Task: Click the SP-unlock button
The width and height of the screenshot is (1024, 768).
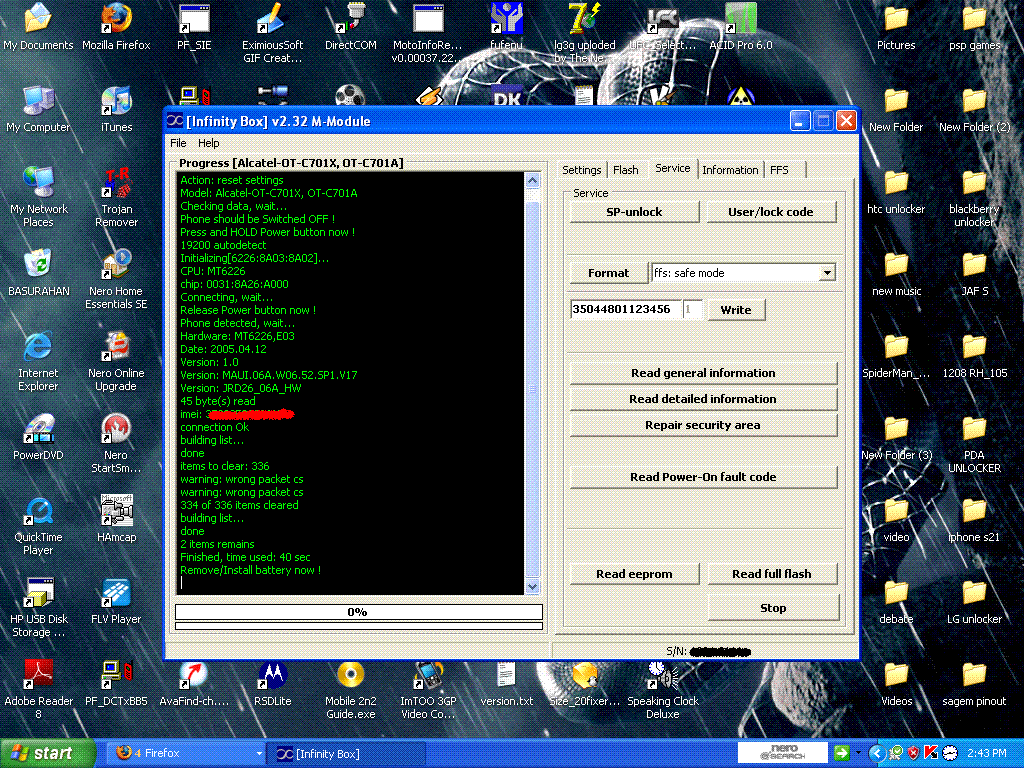Action: [x=634, y=212]
